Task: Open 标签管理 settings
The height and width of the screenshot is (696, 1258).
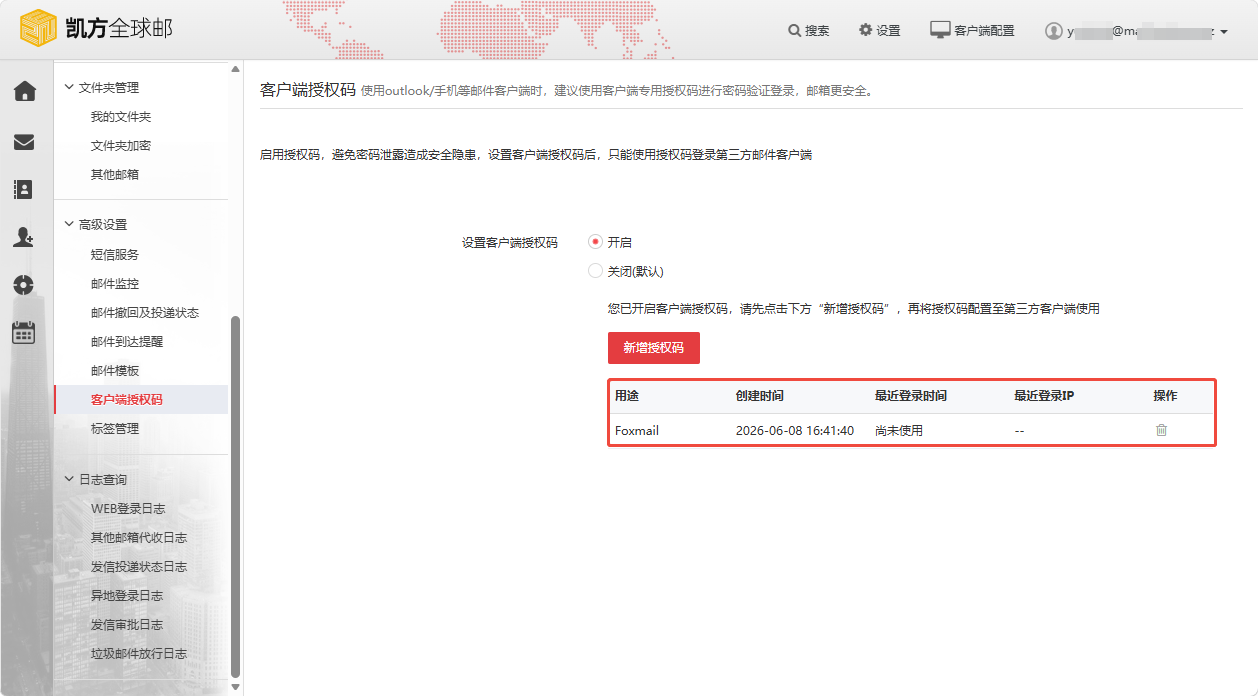Action: coord(115,429)
